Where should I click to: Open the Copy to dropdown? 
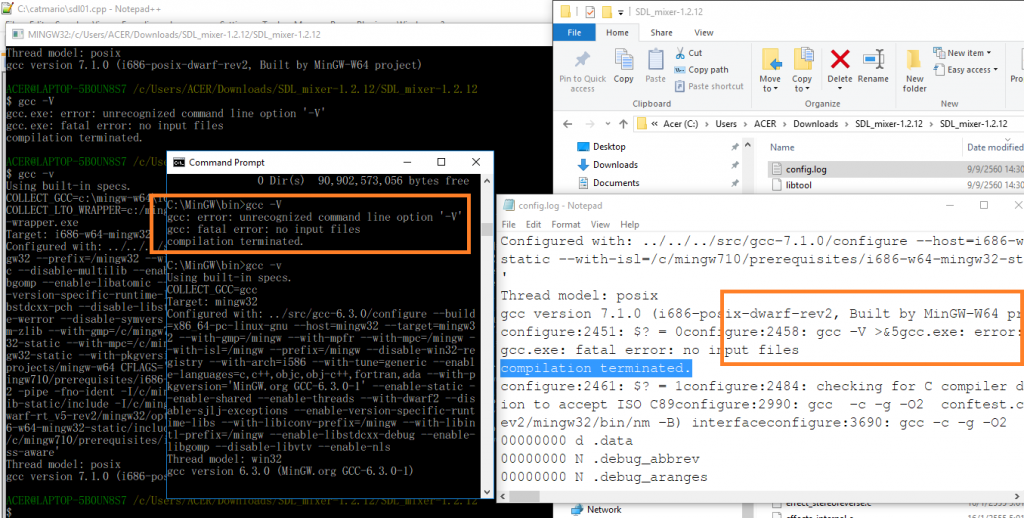802,84
